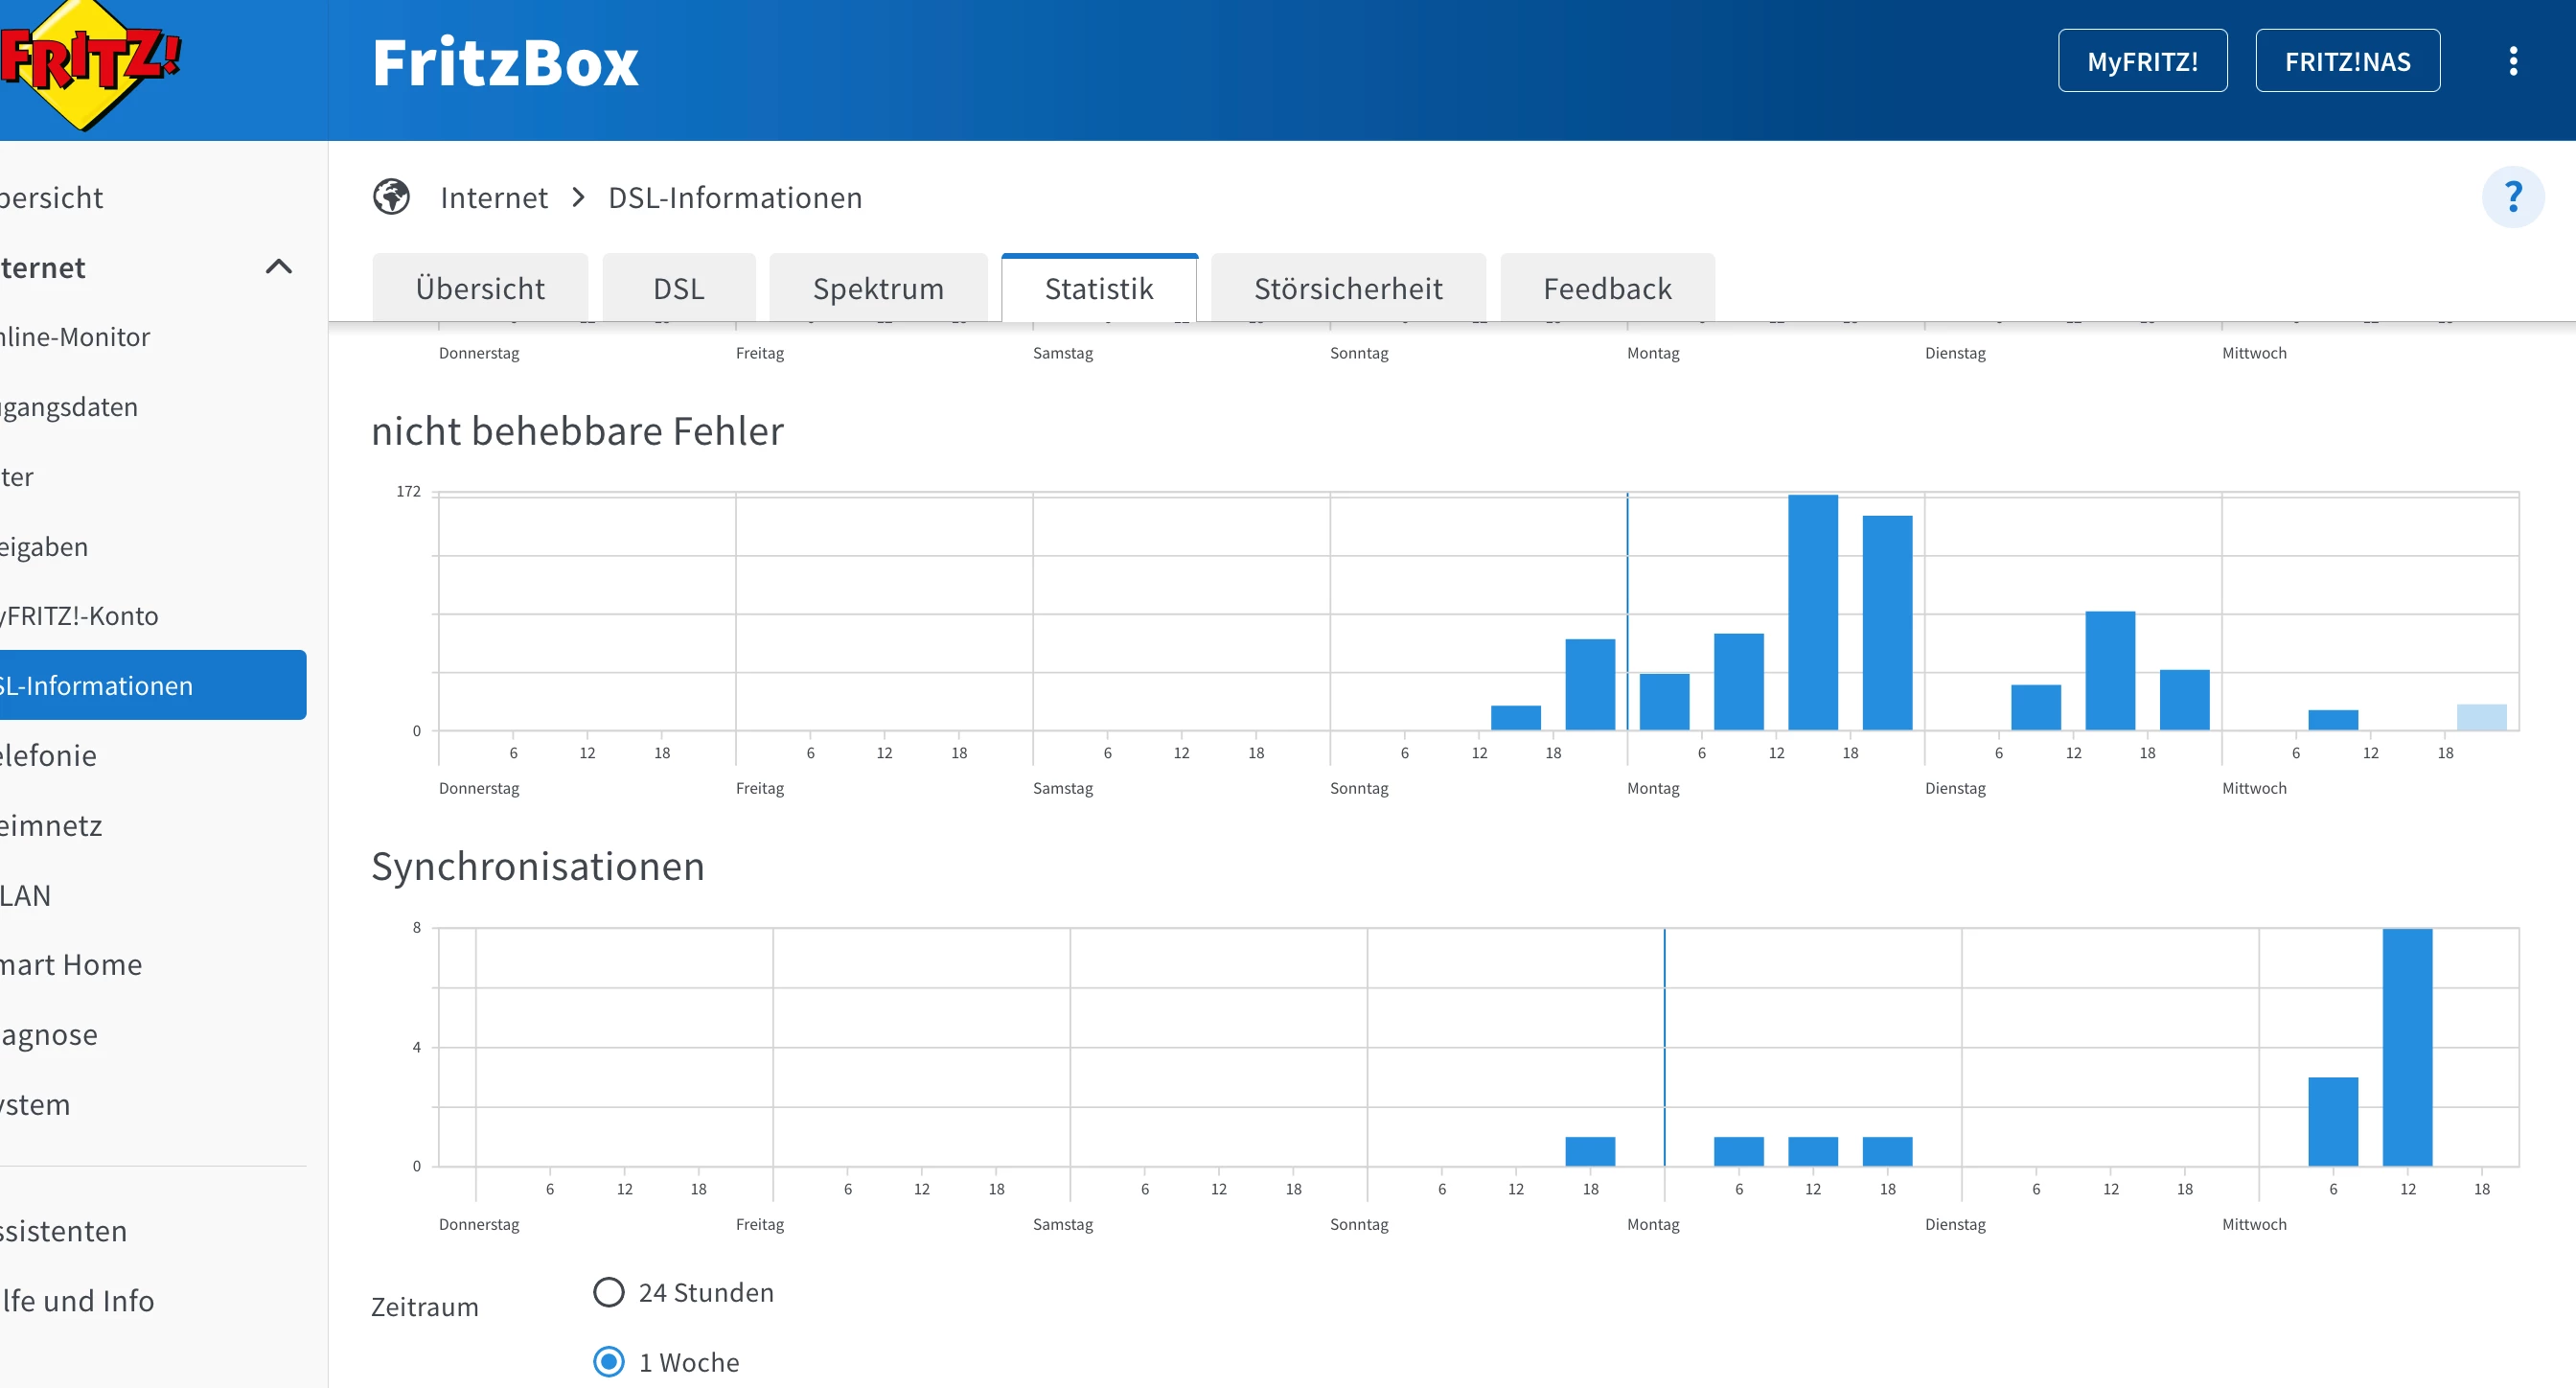Click the breadcrumb arrow after Internet
This screenshot has width=2576, height=1388.
point(578,197)
